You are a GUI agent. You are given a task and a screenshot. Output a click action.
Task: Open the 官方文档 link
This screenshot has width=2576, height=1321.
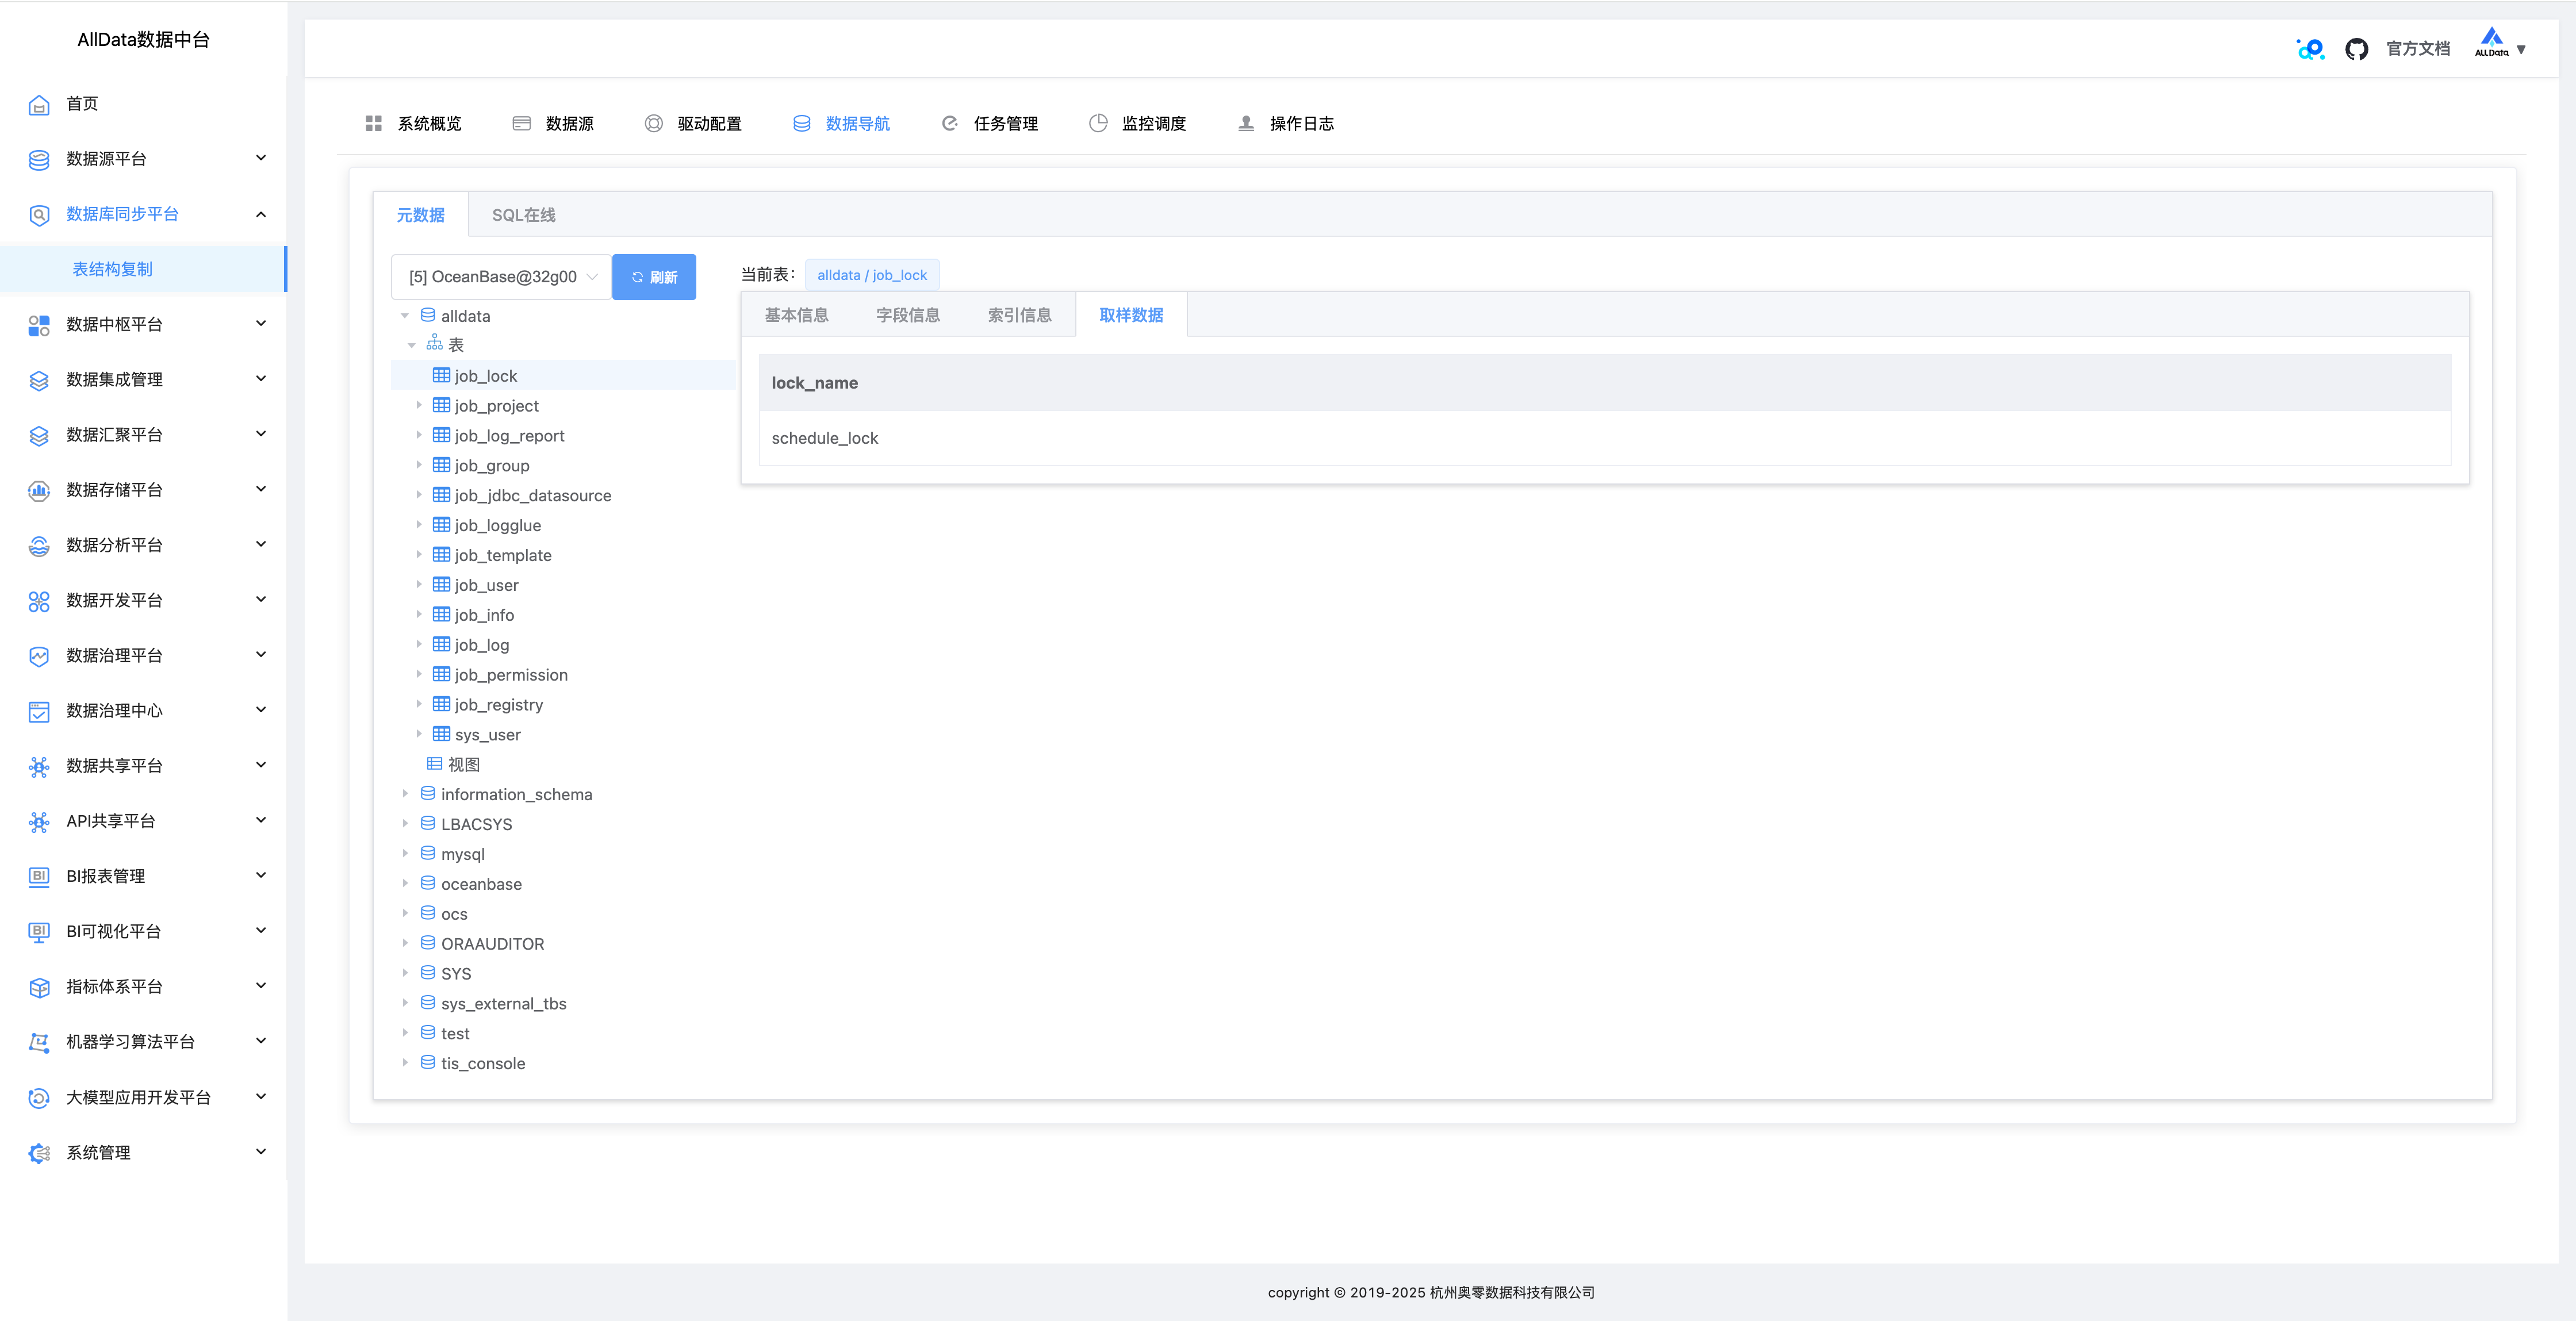click(2418, 49)
